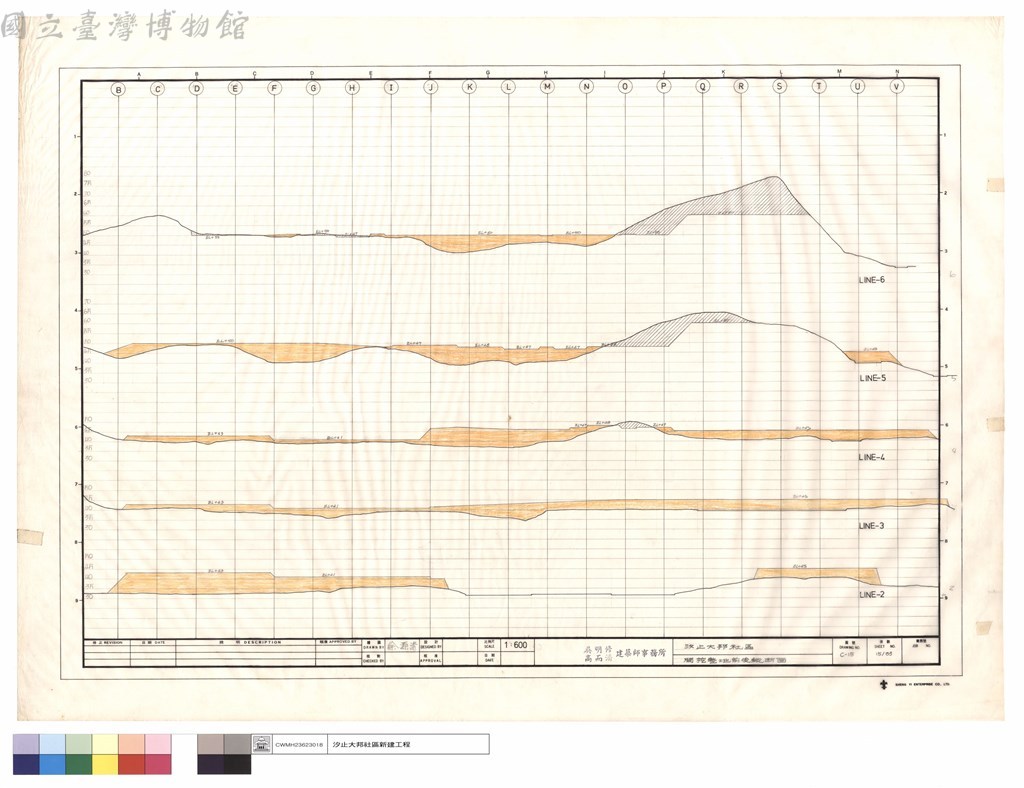Click the small emblem beside the enterprise company text
1024x788 pixels.
(884, 684)
